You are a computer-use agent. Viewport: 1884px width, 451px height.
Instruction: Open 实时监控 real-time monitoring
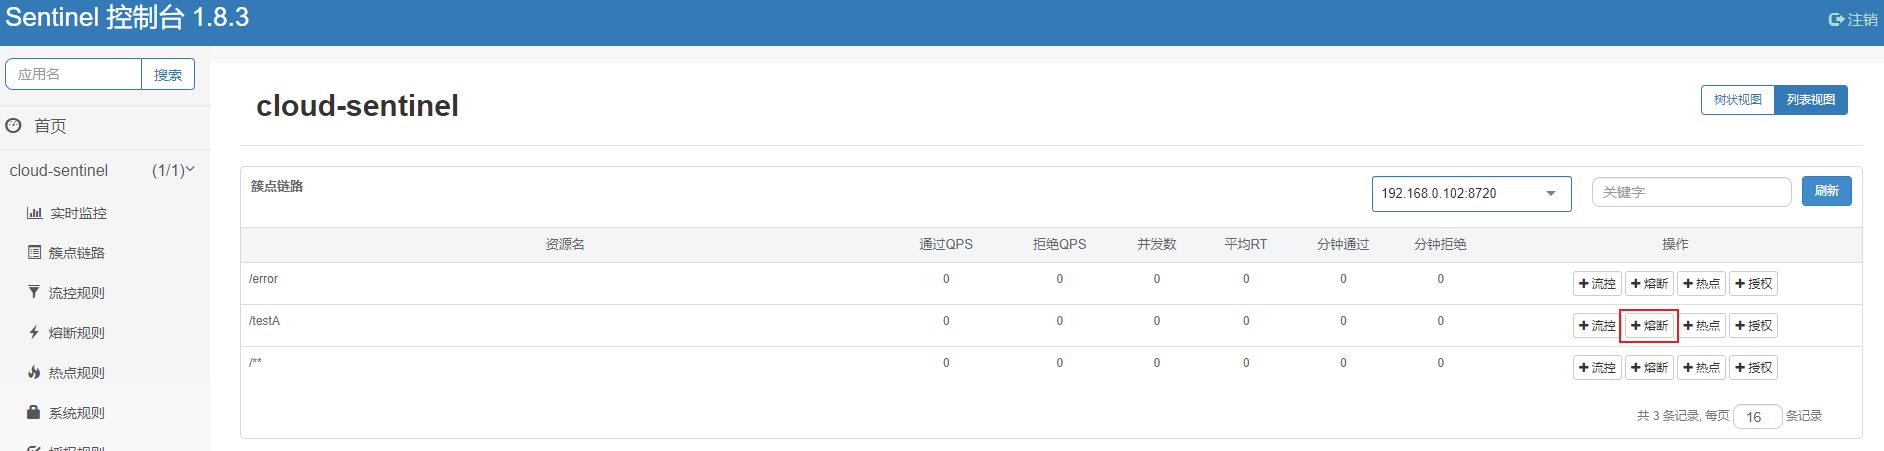[67, 213]
